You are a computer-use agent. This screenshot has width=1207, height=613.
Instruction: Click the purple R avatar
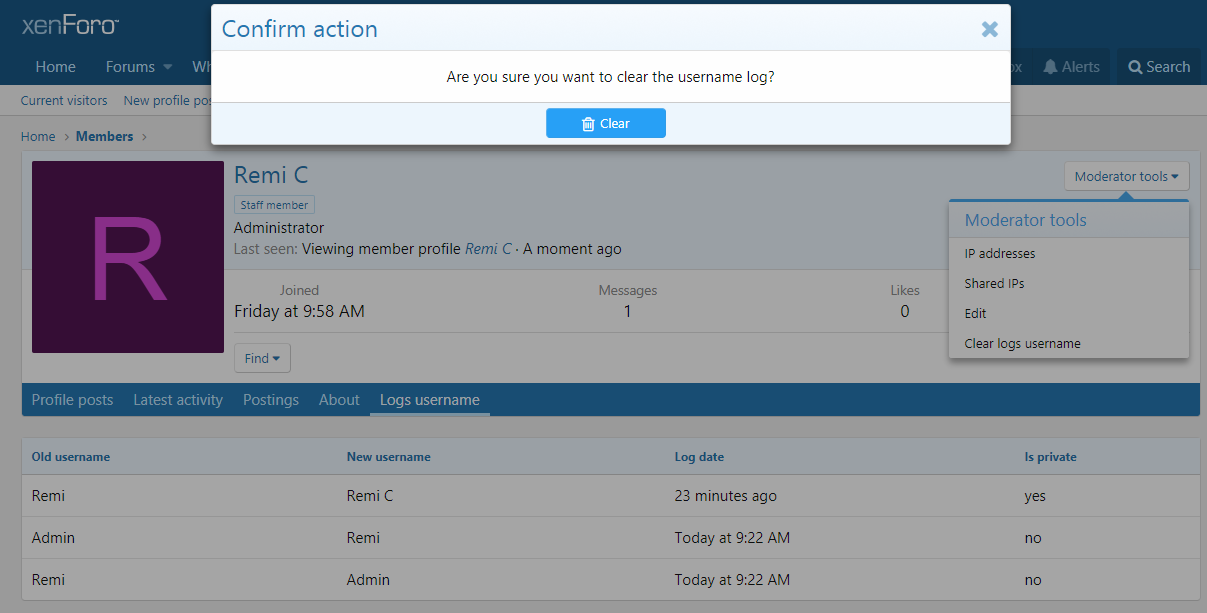(x=128, y=257)
